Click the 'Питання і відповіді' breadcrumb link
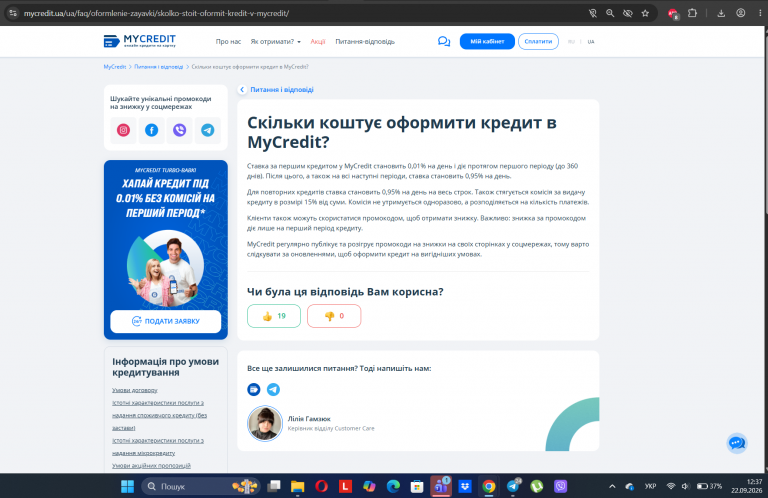This screenshot has height=498, width=768. [x=159, y=67]
